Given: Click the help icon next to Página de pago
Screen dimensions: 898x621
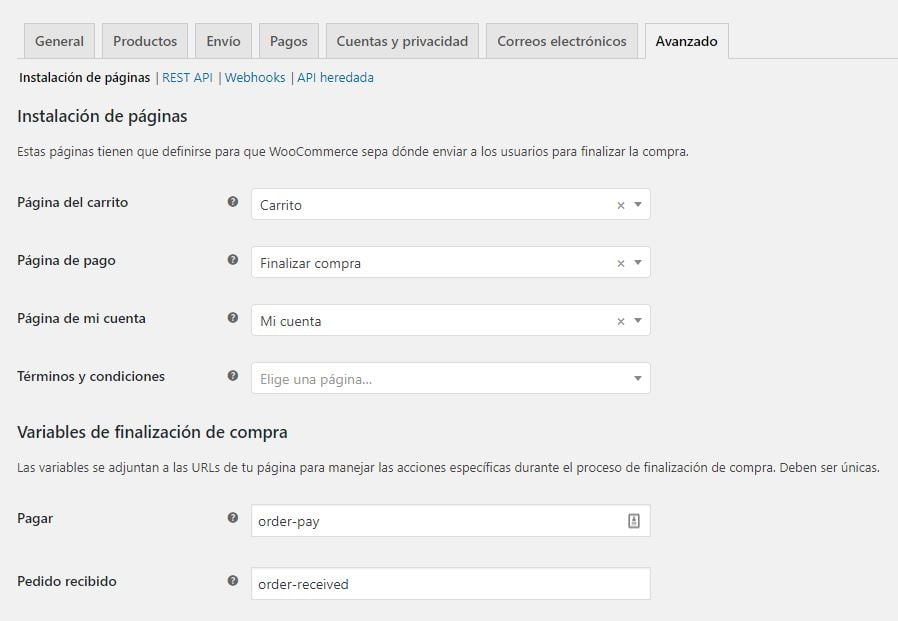Looking at the screenshot, I should tap(233, 261).
